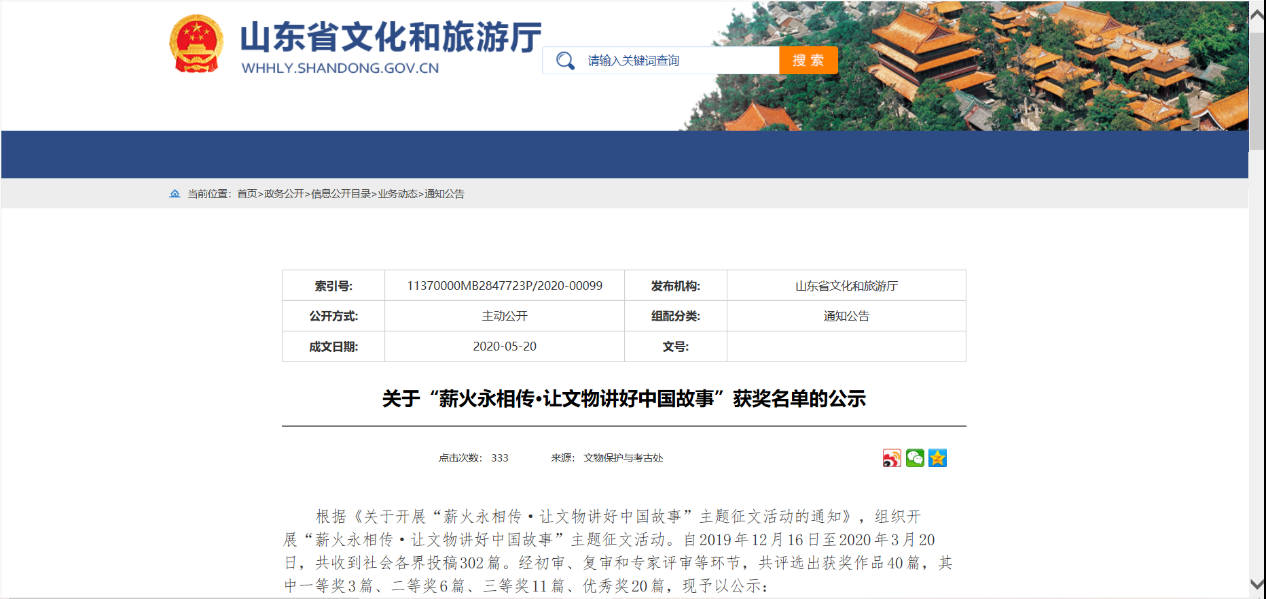The height and width of the screenshot is (599, 1266).
Task: Click the 山东省文化和旅游厅 site title
Action: 390,38
